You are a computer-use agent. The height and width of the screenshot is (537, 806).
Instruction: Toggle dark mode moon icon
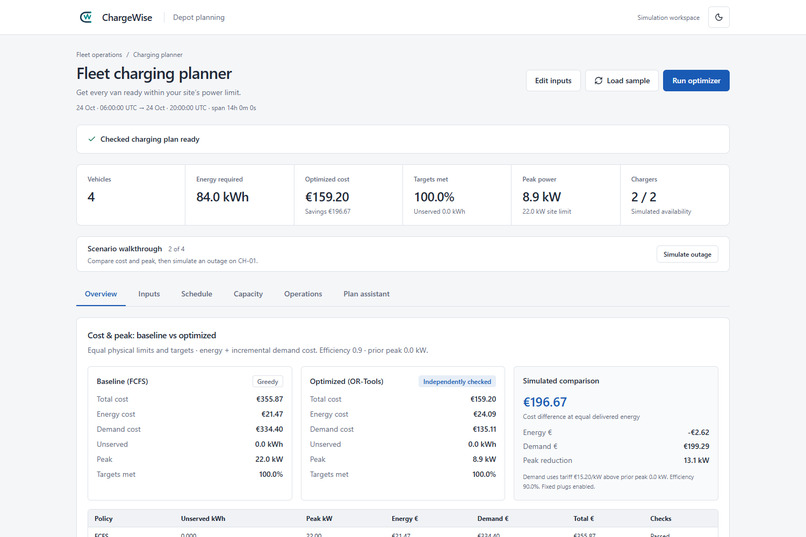coord(719,17)
